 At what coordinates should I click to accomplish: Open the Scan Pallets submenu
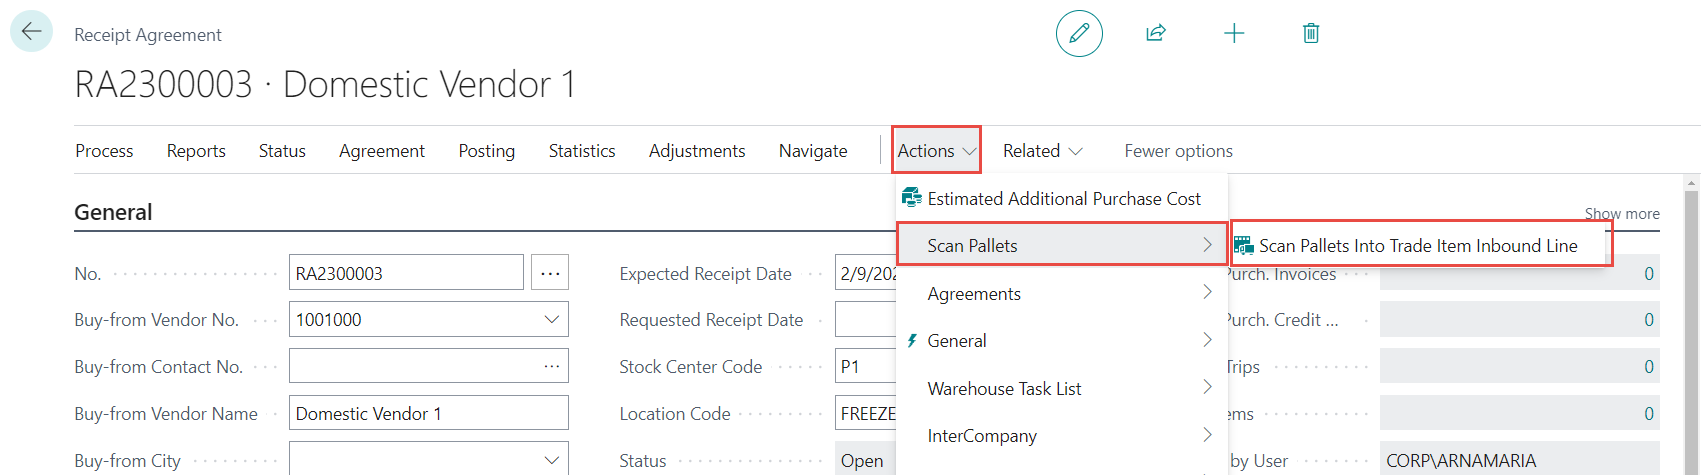1062,246
